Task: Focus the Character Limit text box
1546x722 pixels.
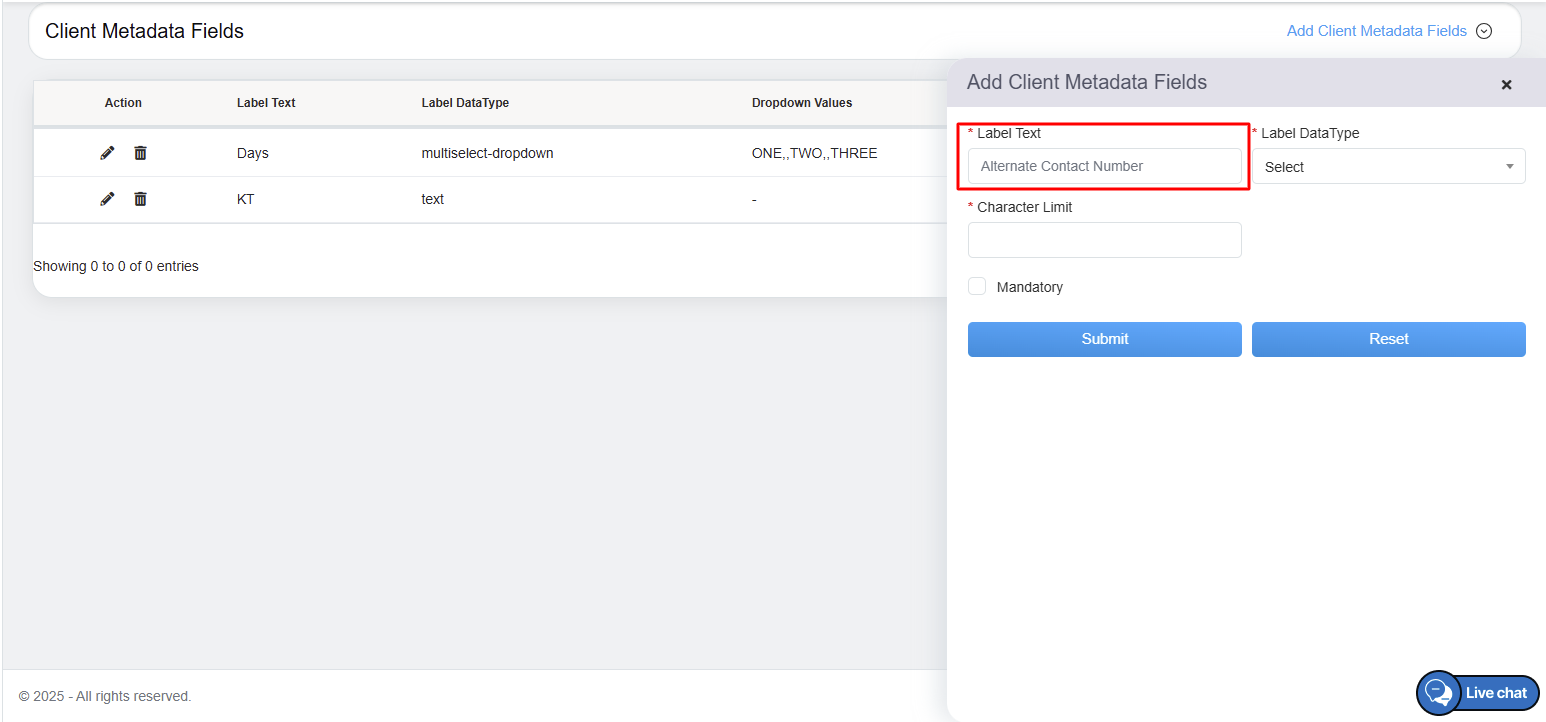Action: point(1104,240)
